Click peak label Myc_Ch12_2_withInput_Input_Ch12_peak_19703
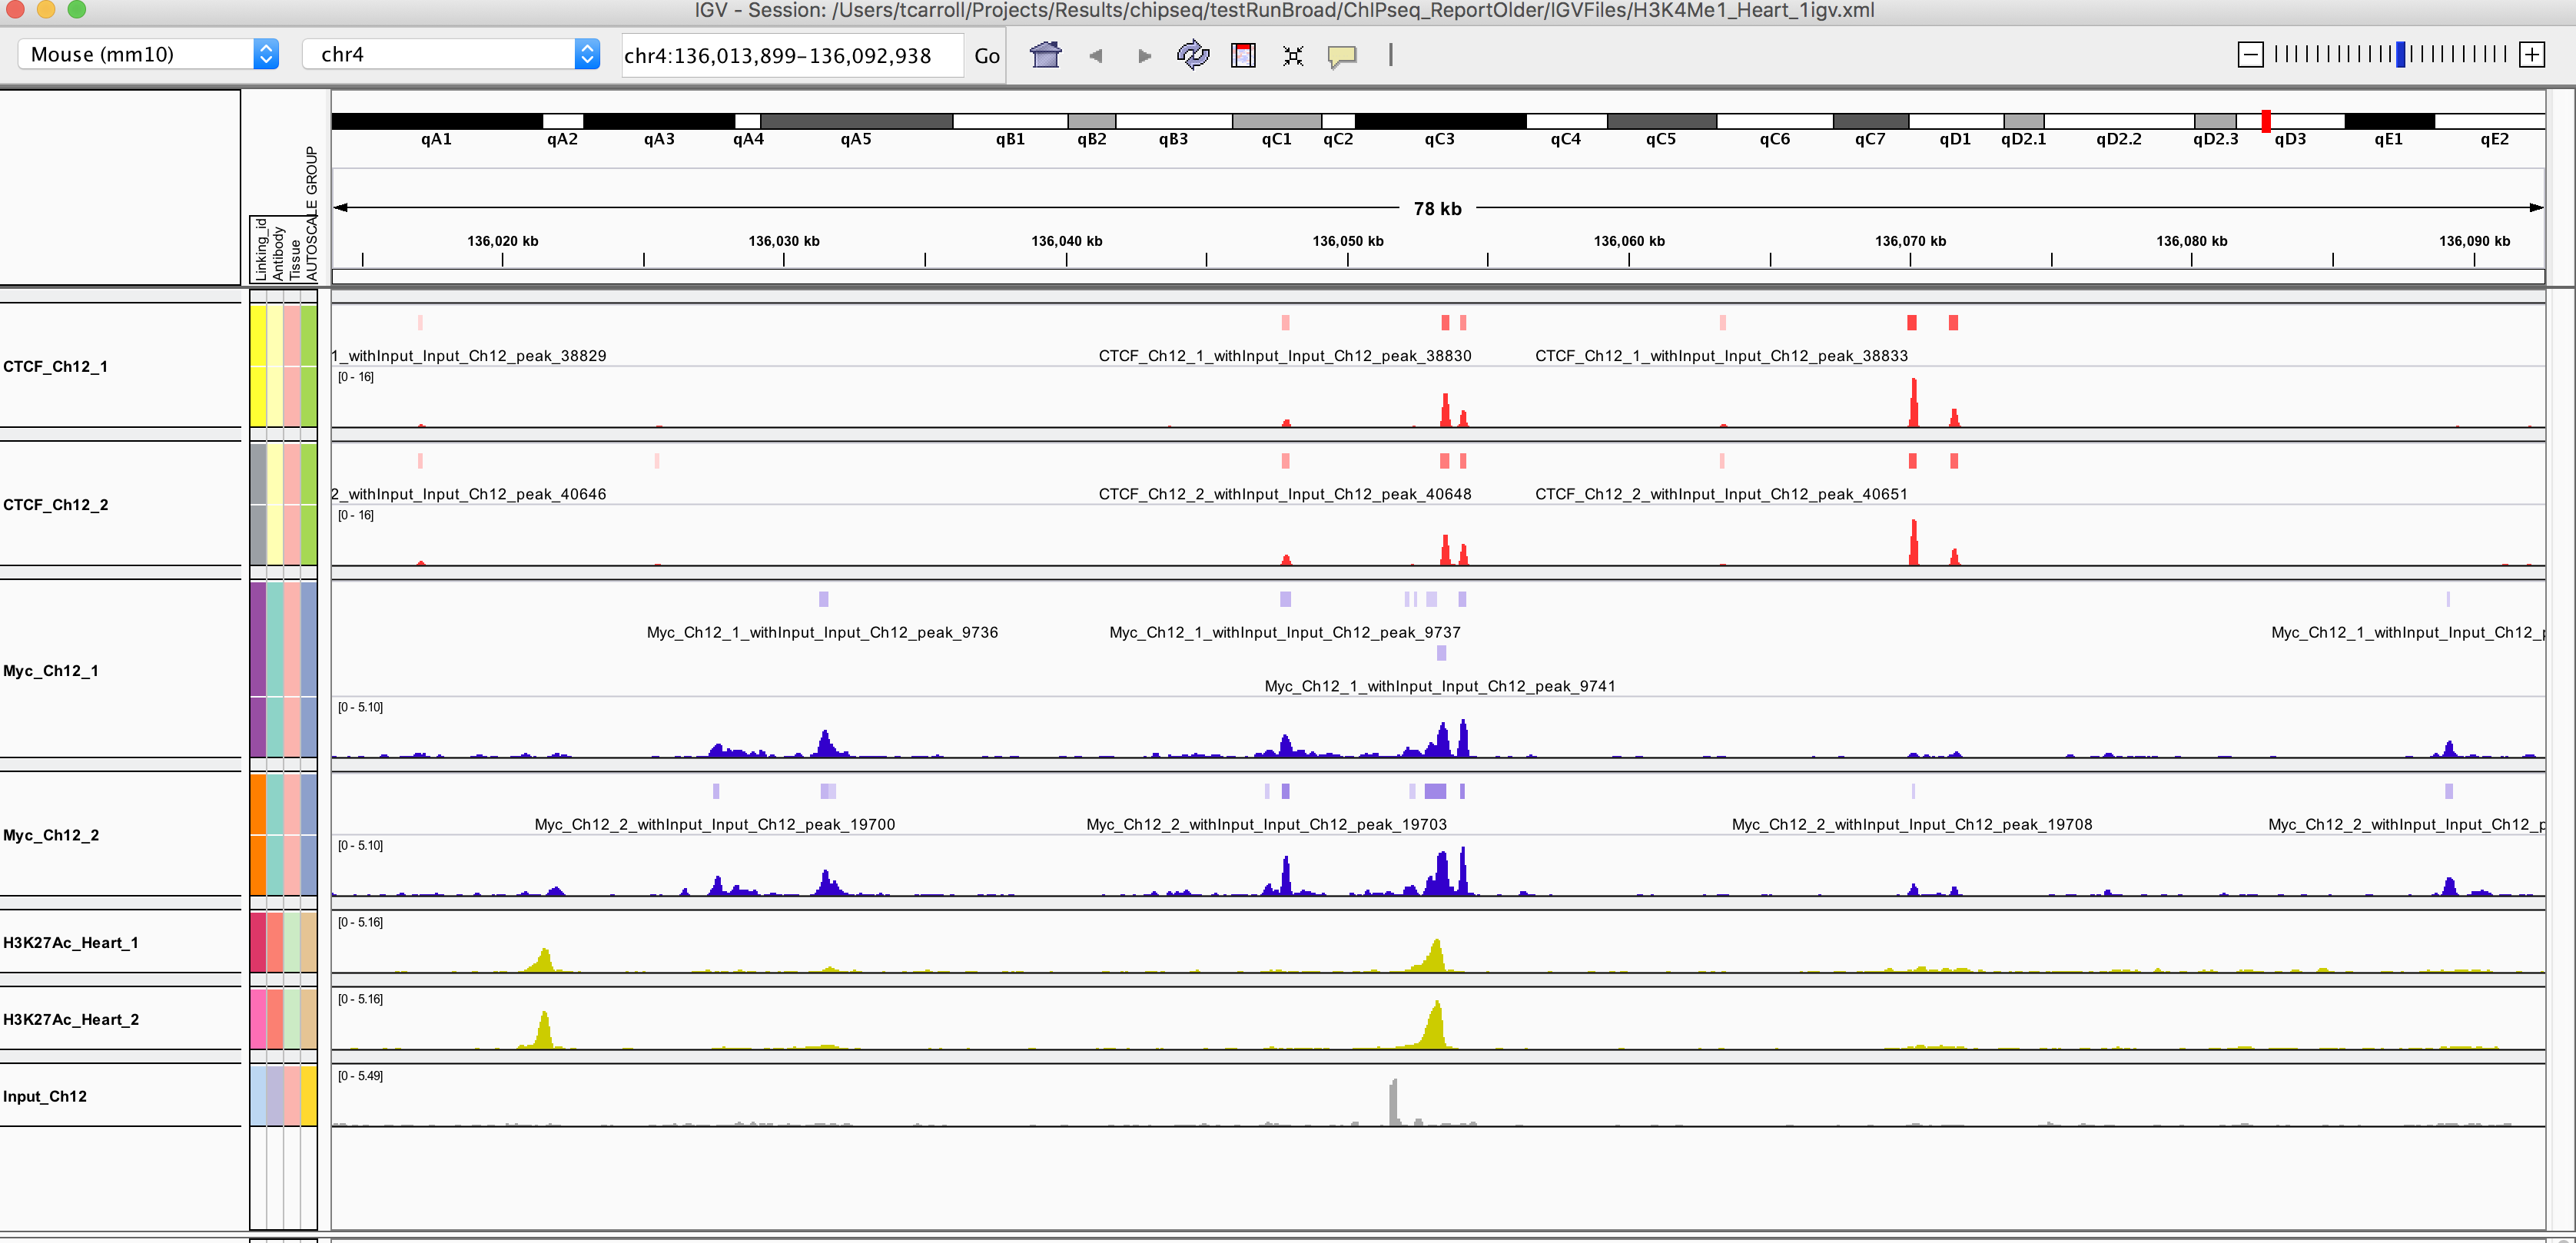Viewport: 2576px width, 1243px height. click(1266, 824)
